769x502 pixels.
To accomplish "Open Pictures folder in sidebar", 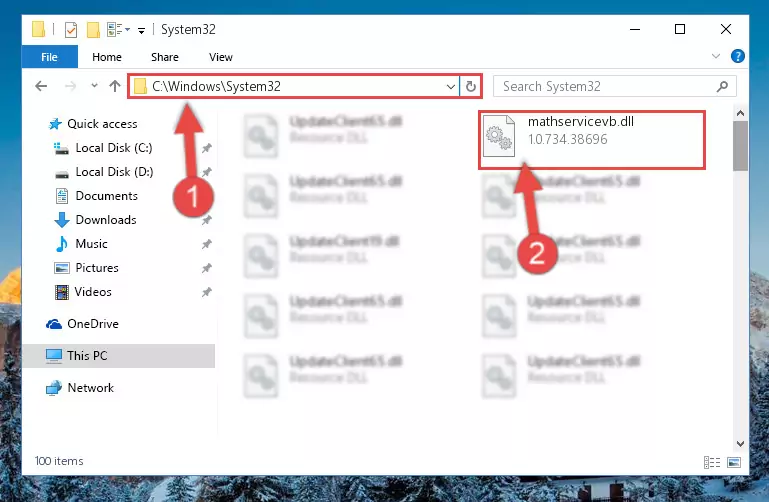I will (97, 268).
